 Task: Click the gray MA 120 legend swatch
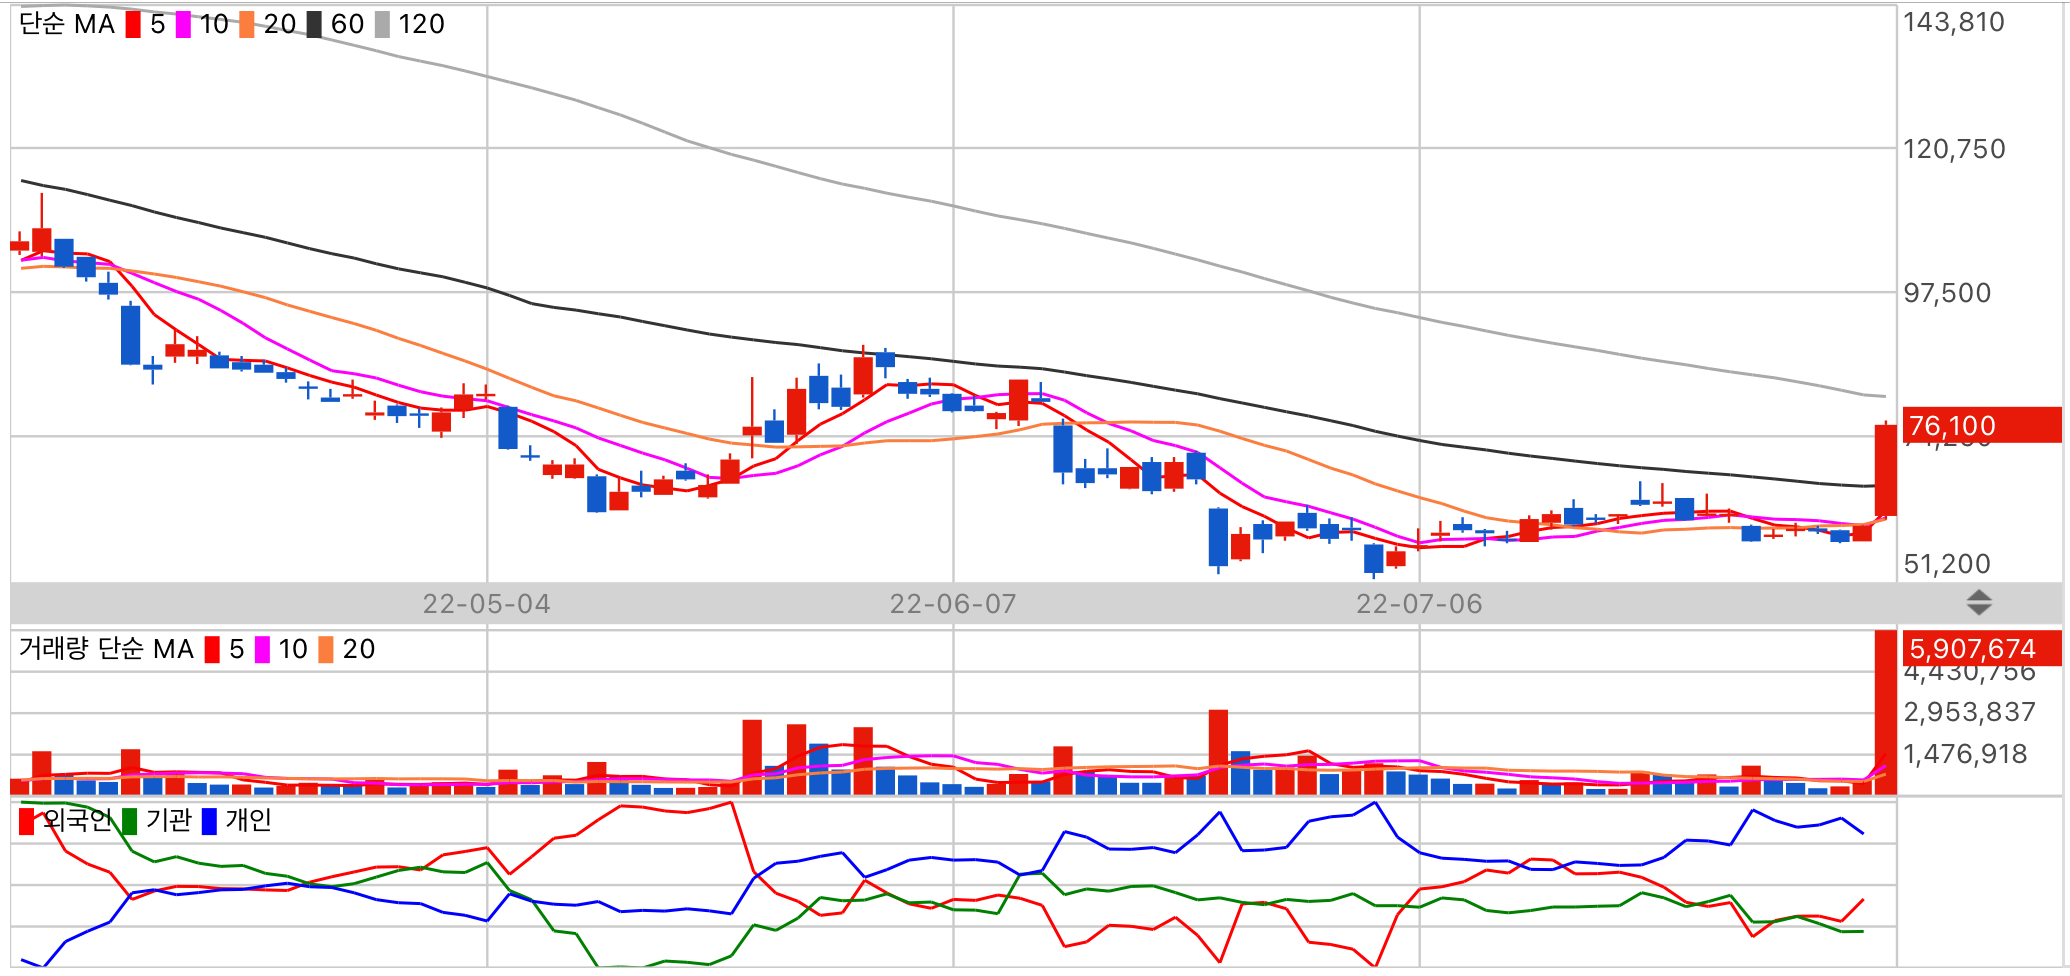382,25
